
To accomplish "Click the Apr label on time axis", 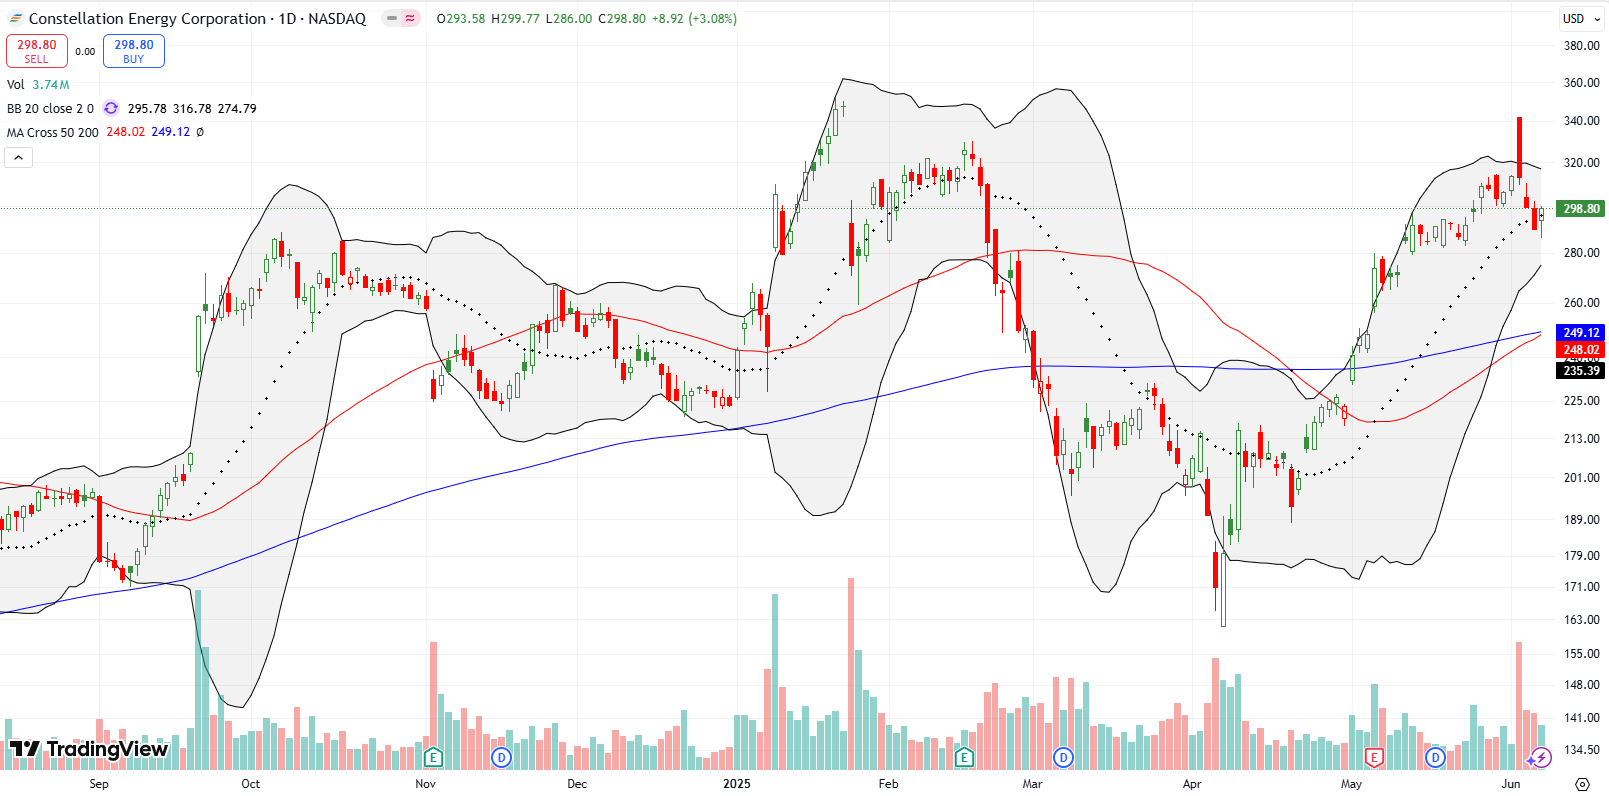I will (1192, 784).
